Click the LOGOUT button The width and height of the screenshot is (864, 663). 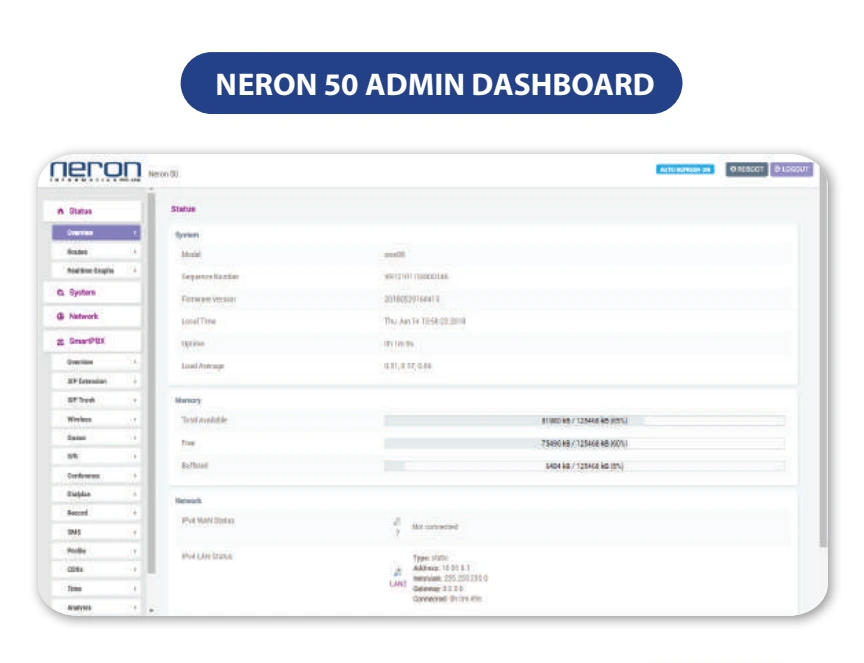tap(790, 168)
